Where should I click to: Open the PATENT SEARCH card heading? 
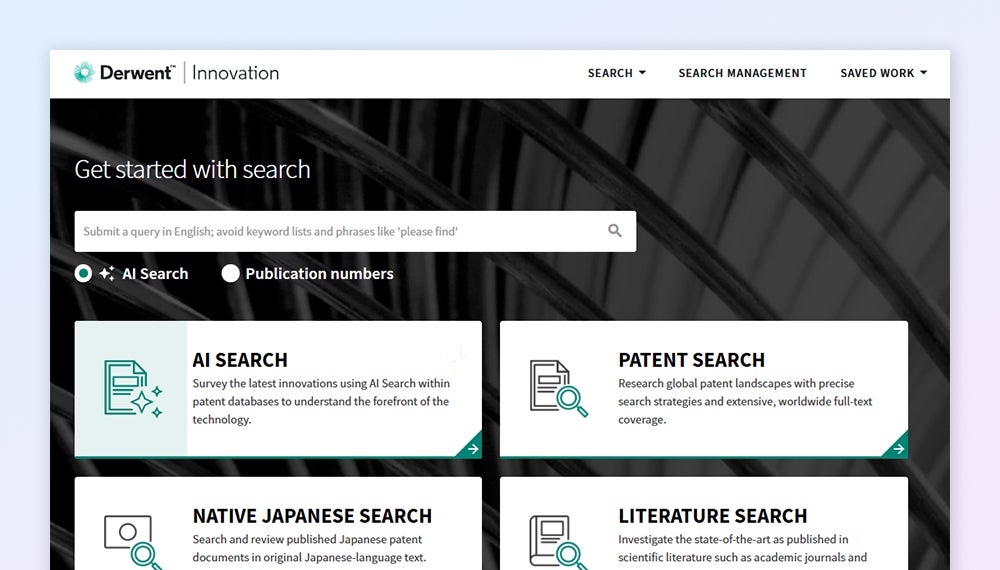click(x=691, y=360)
